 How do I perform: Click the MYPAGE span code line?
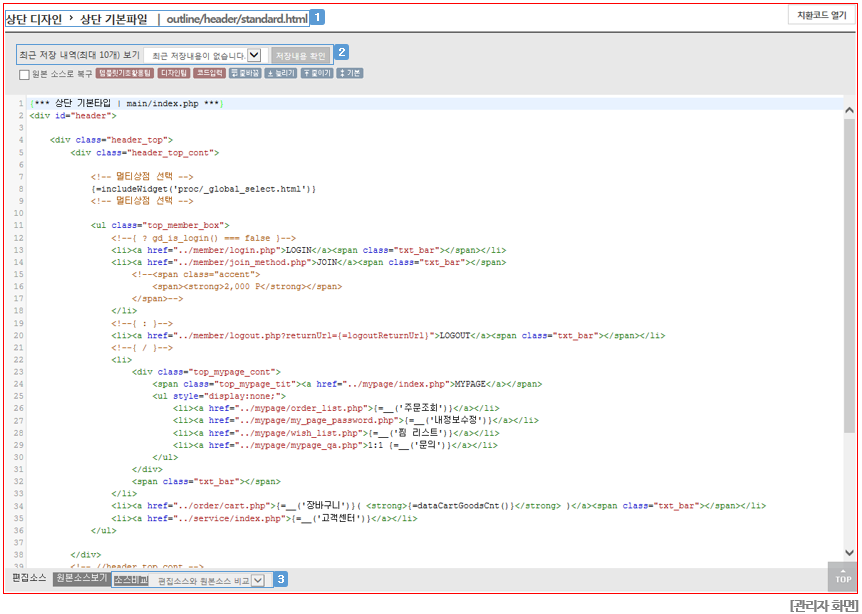[x=347, y=384]
